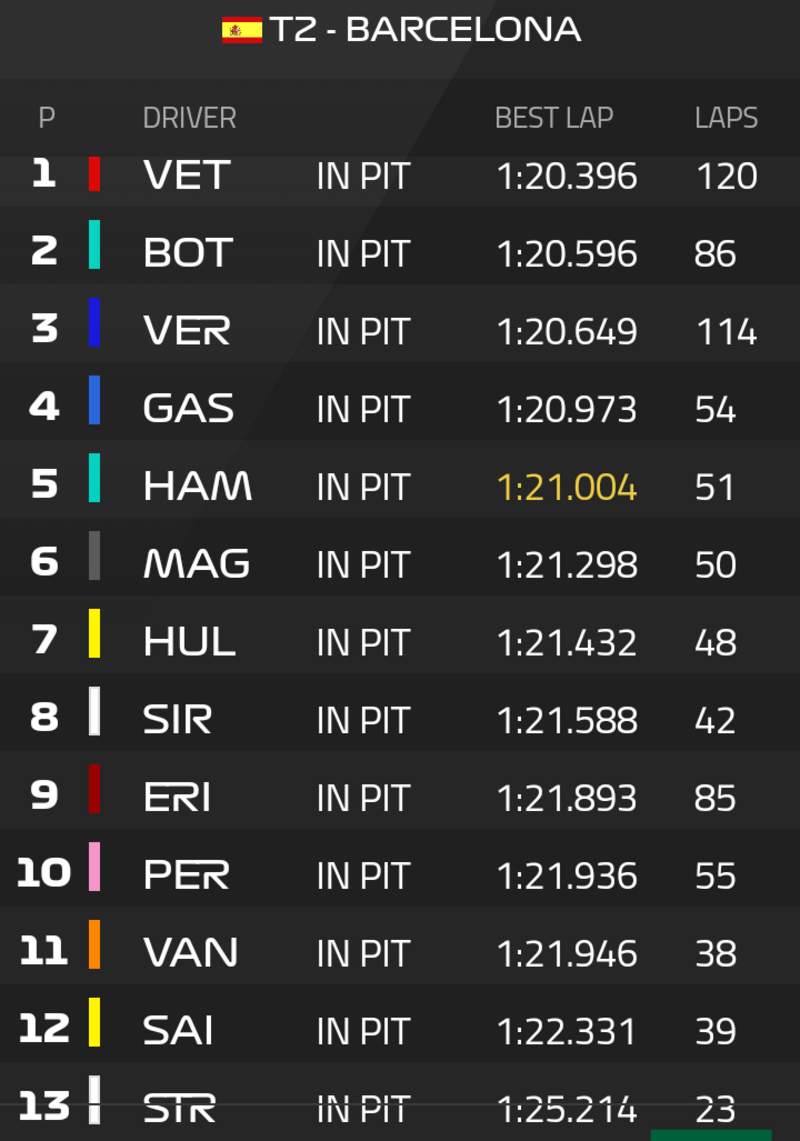This screenshot has width=800, height=1141.
Task: Click VET's best lap time 1:20.396
Action: (x=566, y=176)
